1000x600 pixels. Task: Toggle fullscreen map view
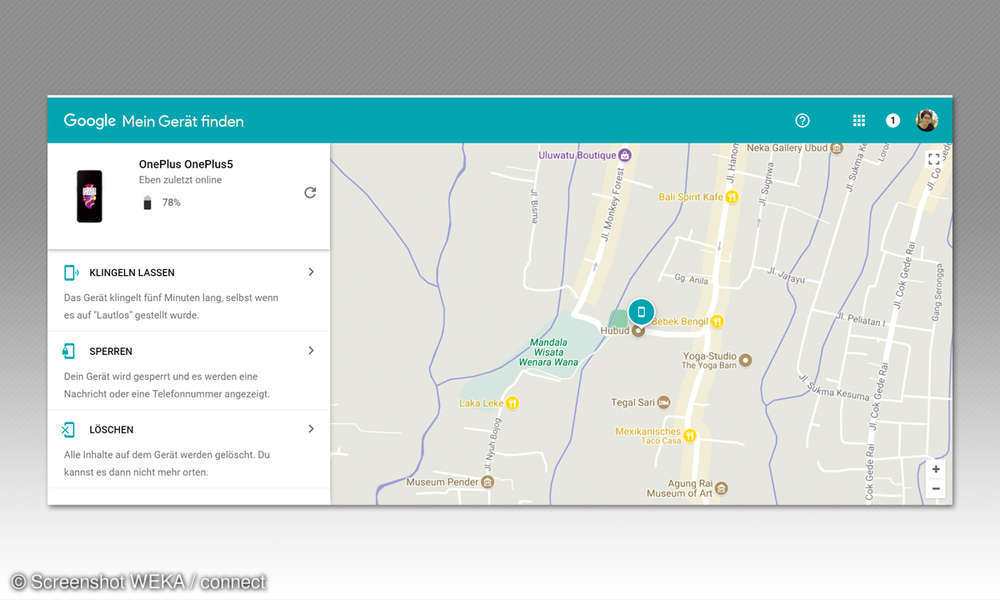point(934,159)
